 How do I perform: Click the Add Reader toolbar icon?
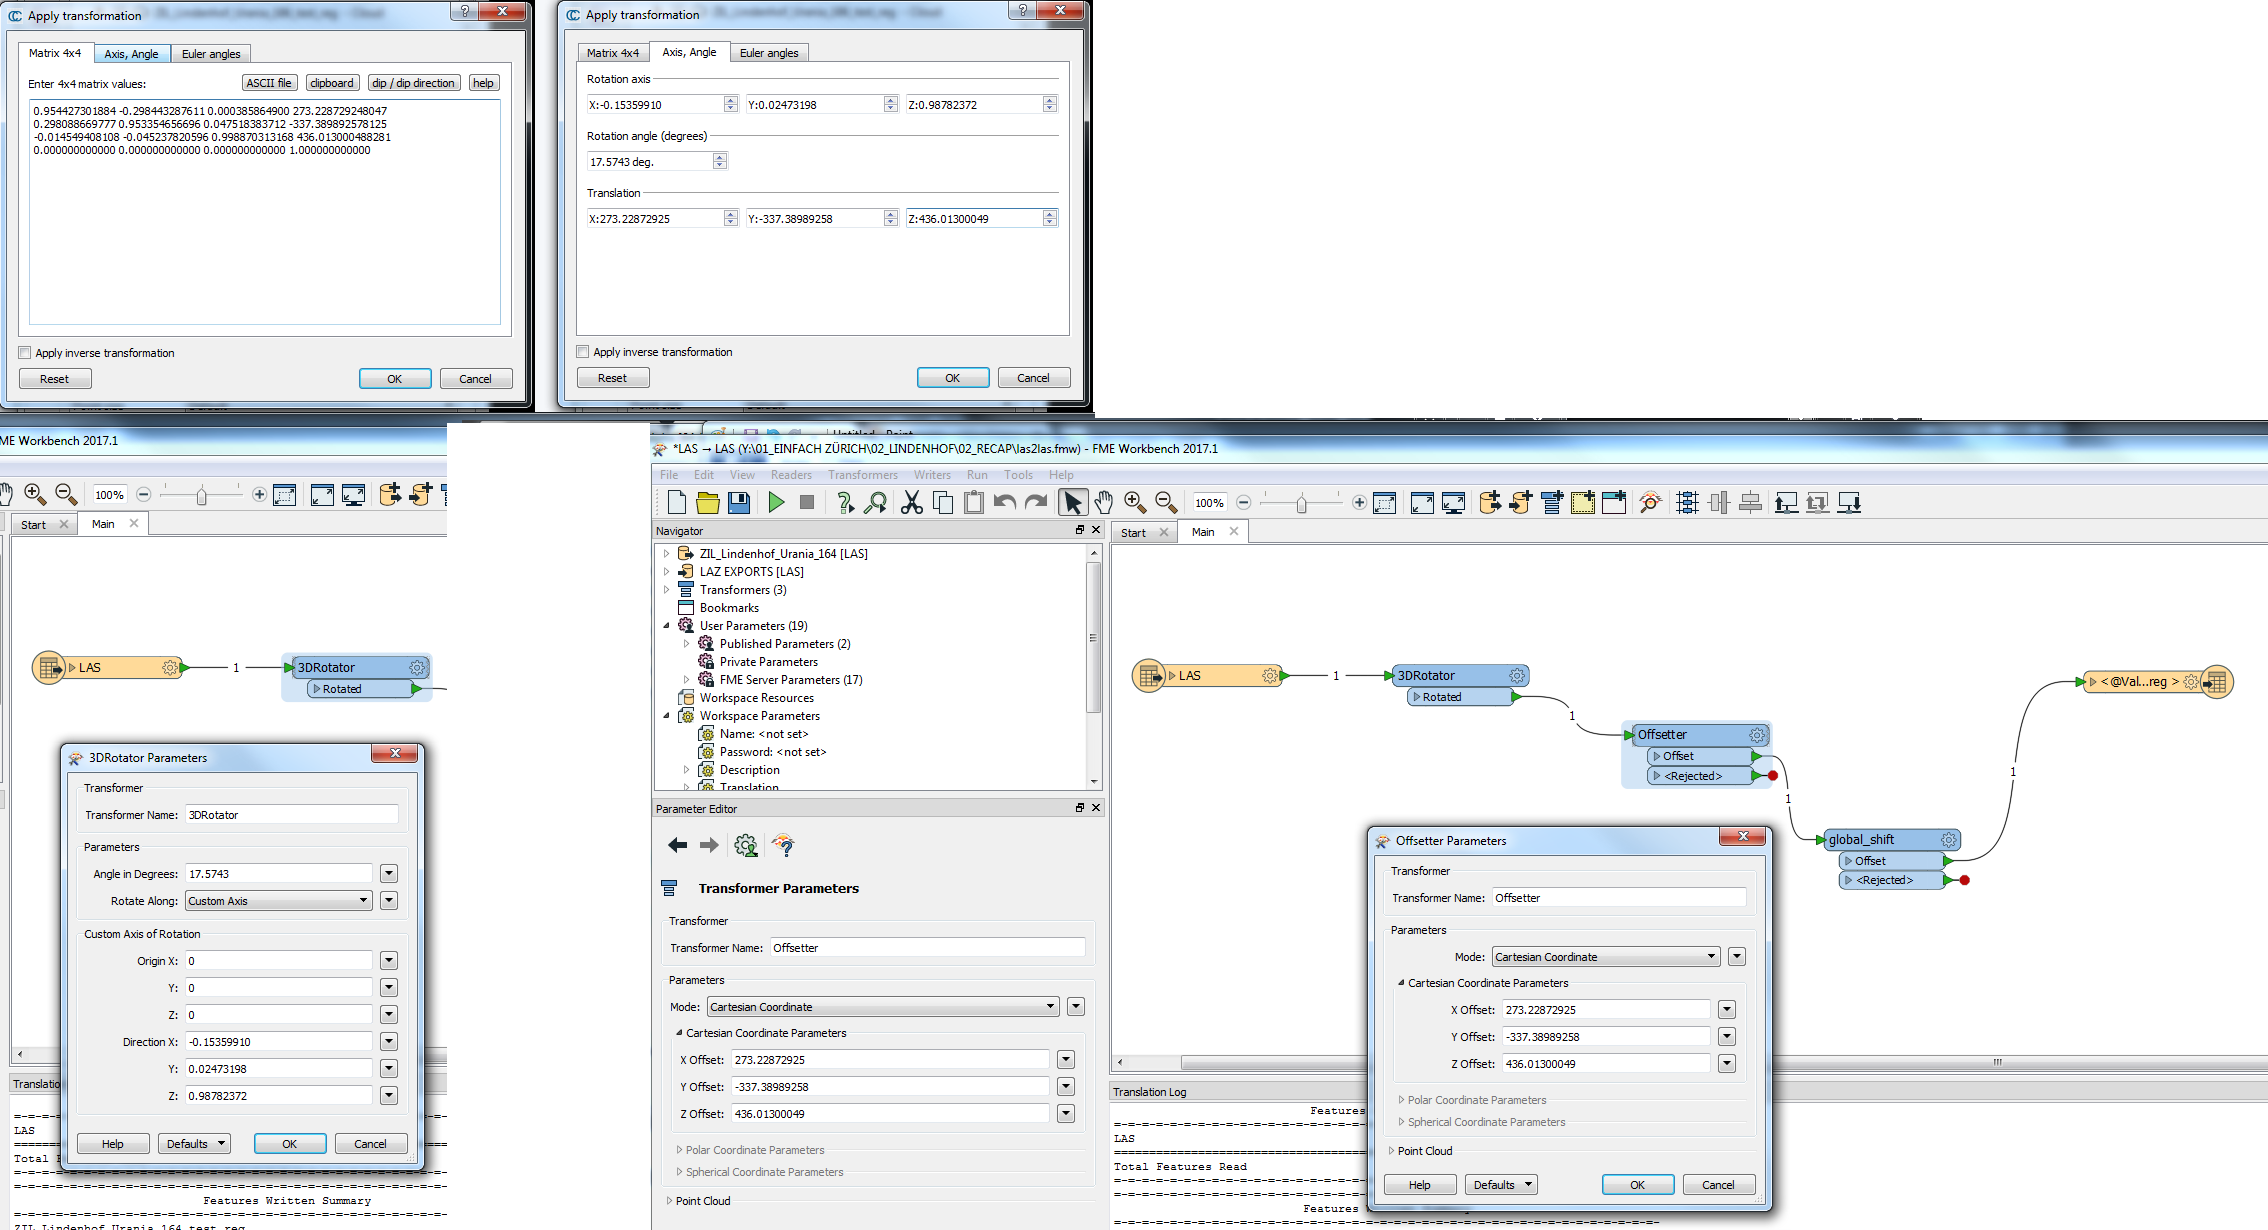click(x=1490, y=503)
